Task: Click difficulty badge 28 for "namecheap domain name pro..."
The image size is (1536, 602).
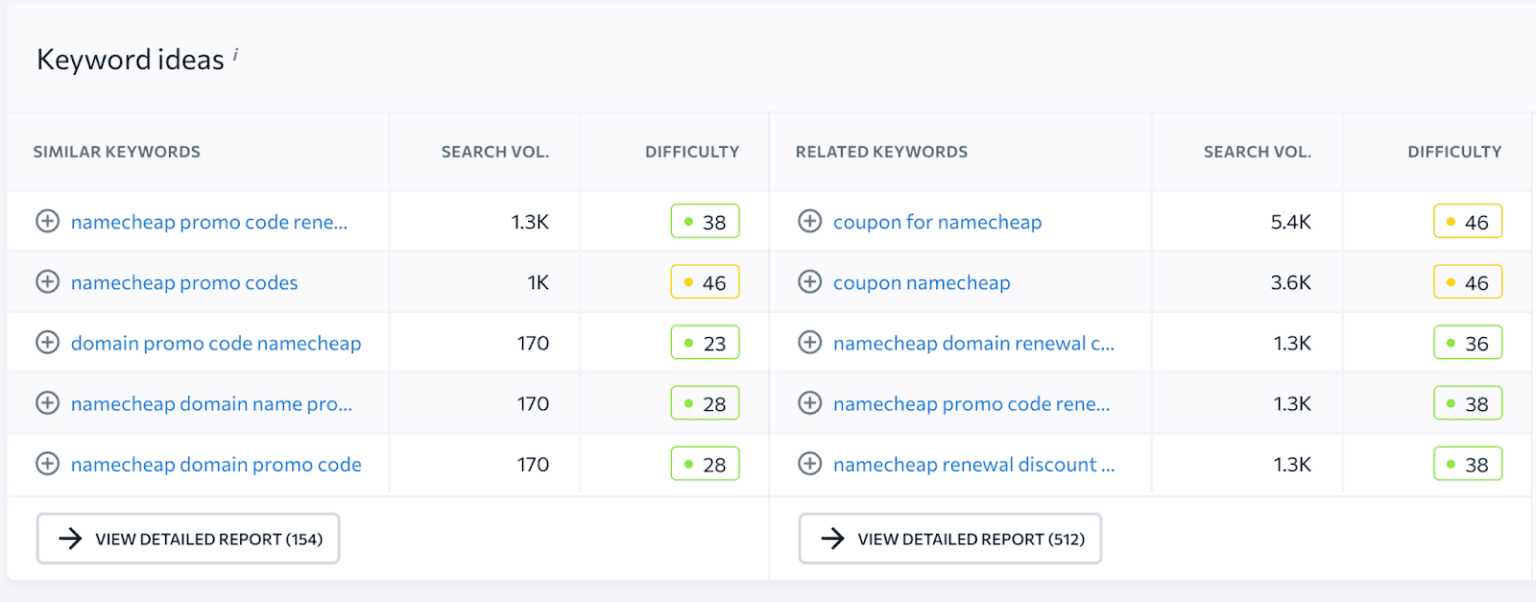Action: [x=705, y=404]
